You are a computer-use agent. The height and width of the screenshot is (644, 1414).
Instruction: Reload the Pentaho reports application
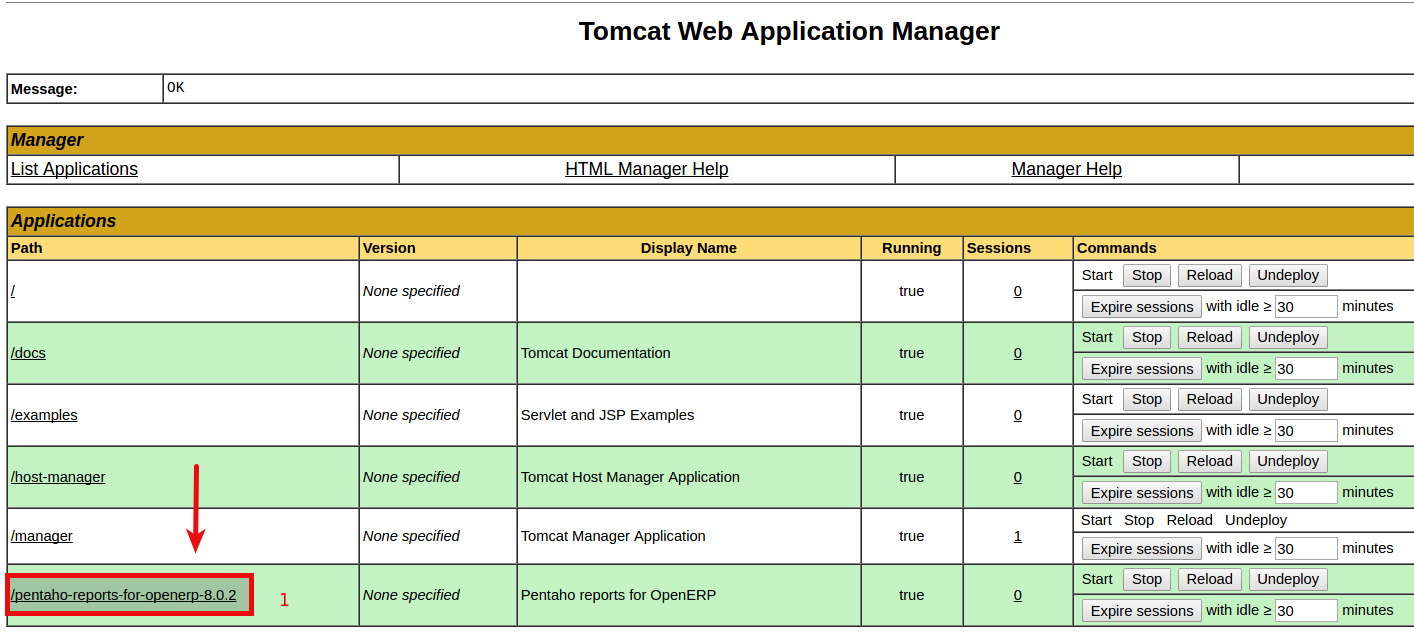[x=1210, y=579]
